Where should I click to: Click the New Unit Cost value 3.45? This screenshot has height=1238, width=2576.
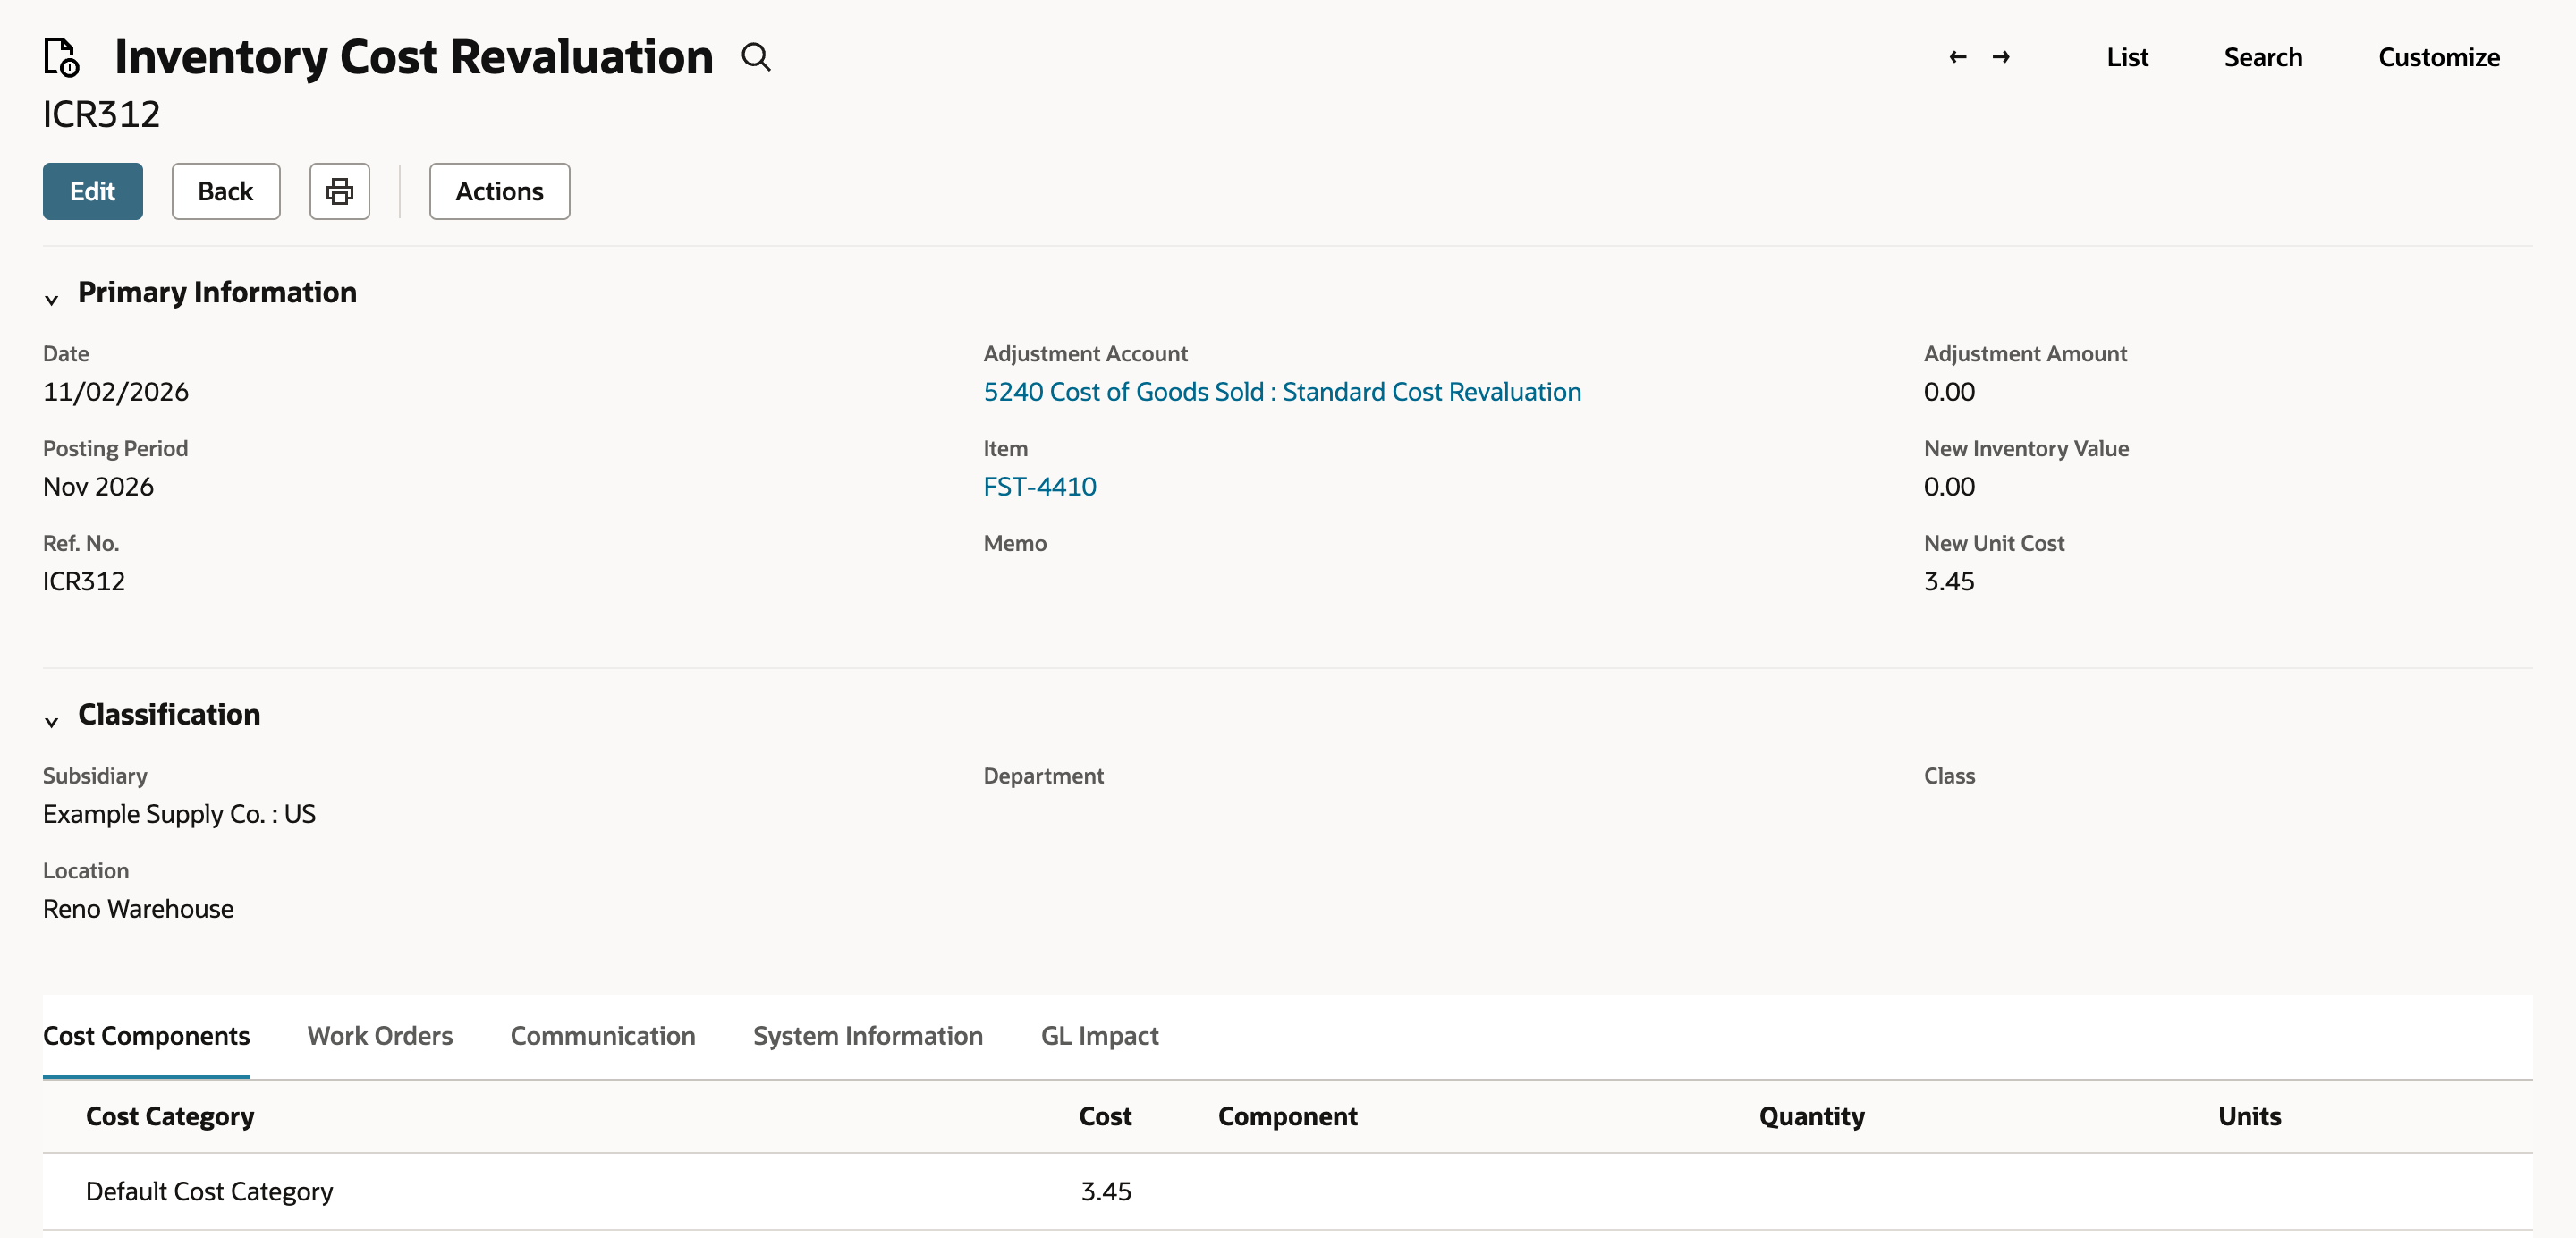pyautogui.click(x=1949, y=581)
